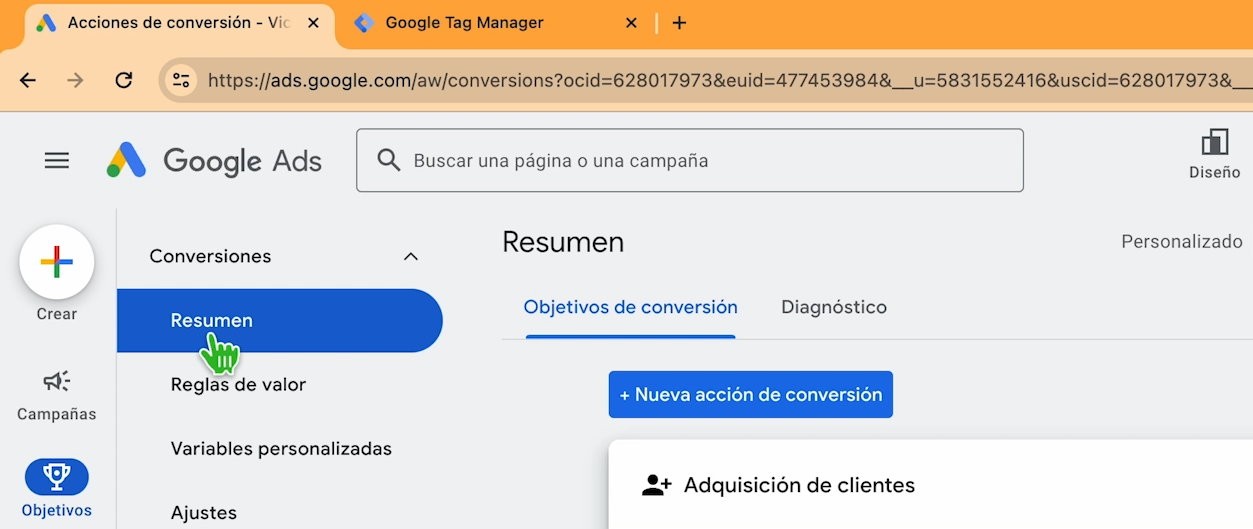Click the Conversiones section label
Viewport: 1253px width, 529px height.
click(210, 257)
